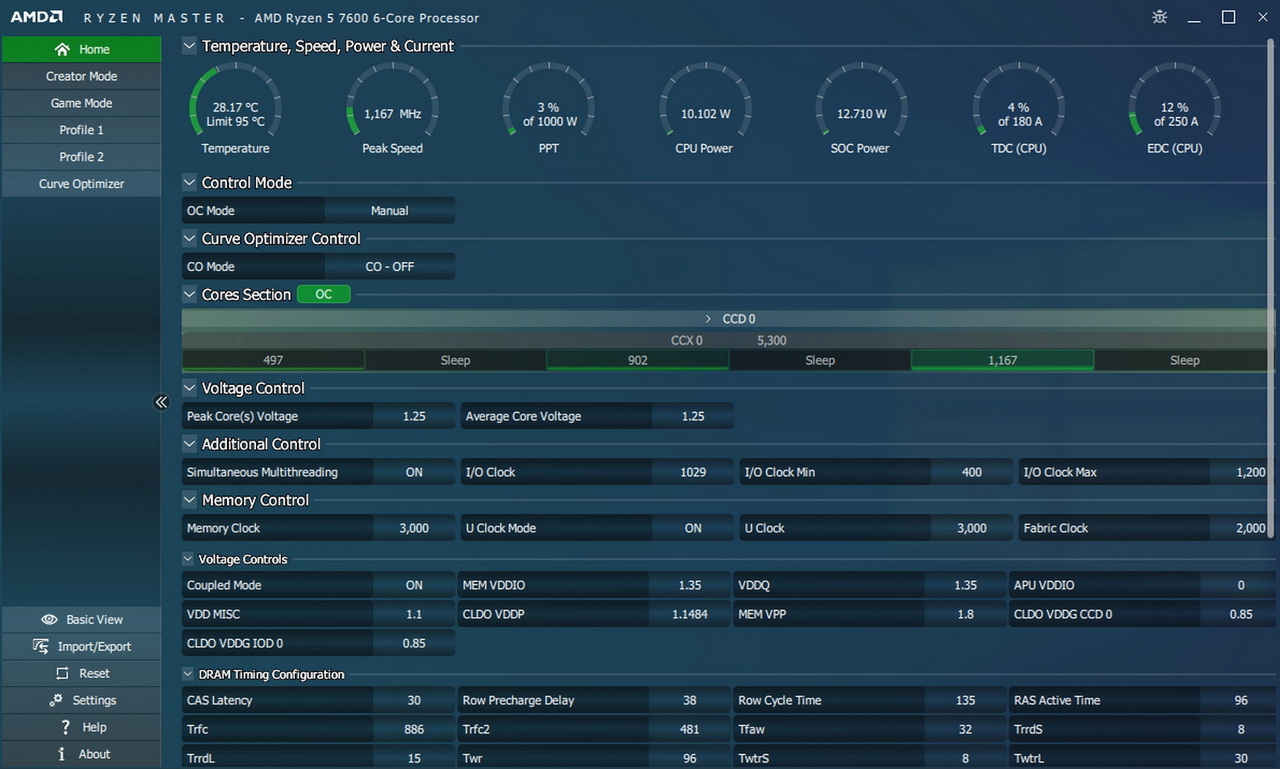Click the Reset button
This screenshot has height=769, width=1280.
coord(81,674)
